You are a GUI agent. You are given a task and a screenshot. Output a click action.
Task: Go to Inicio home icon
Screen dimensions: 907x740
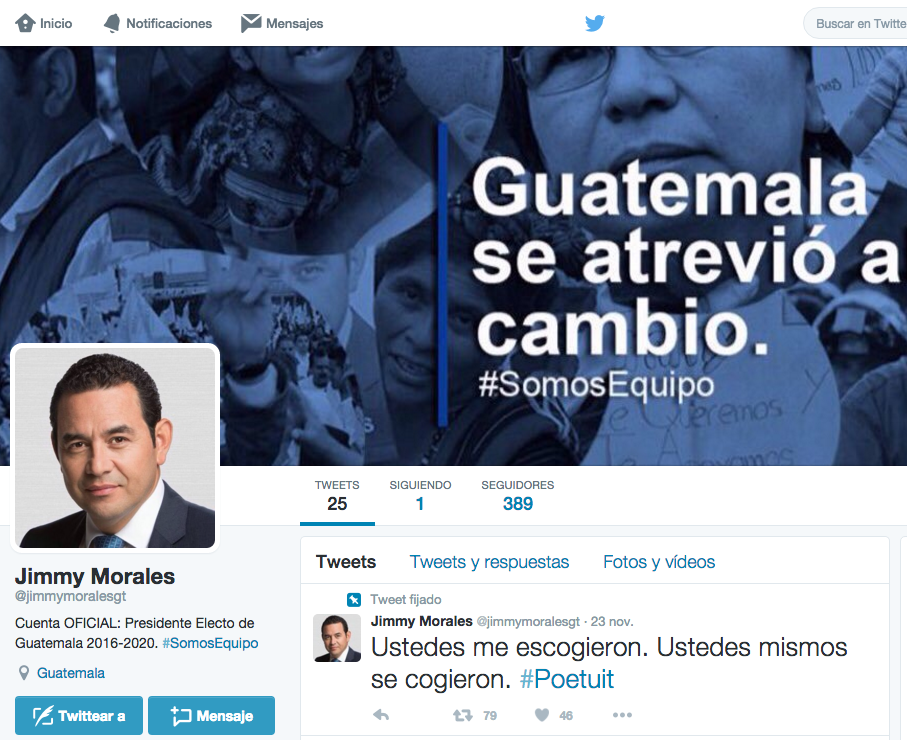click(x=25, y=23)
